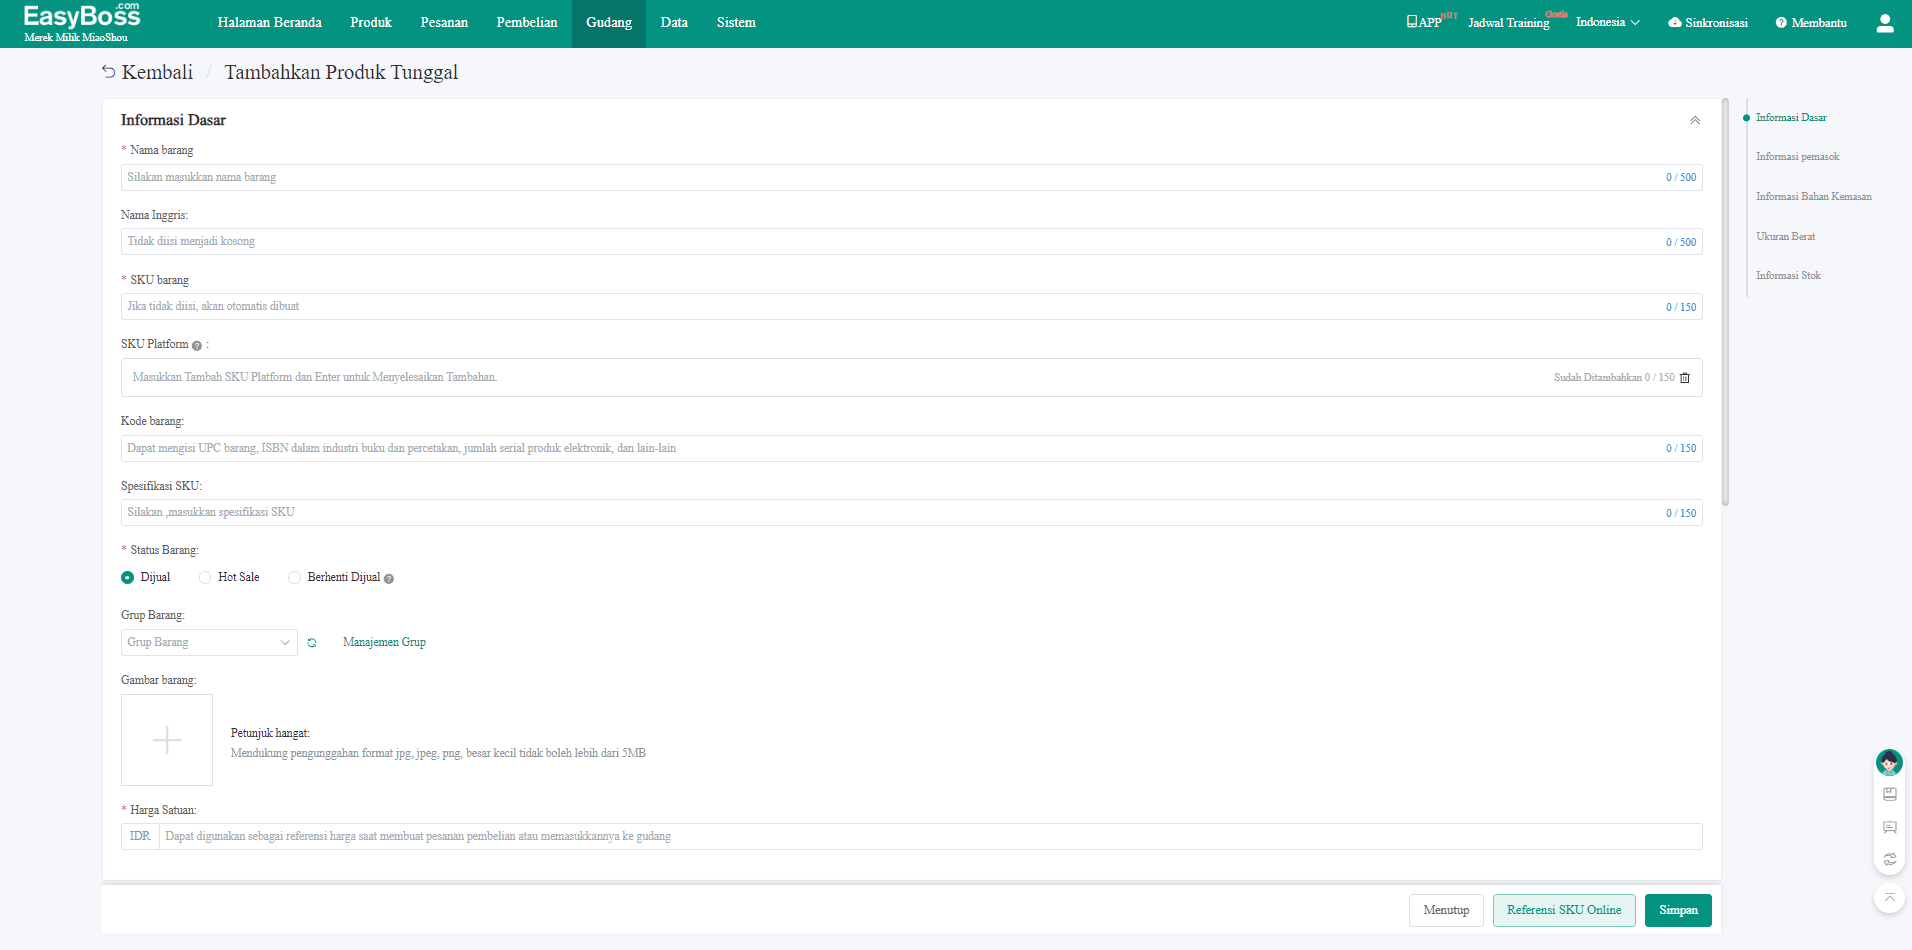Open the Produk menu
Image resolution: width=1912 pixels, height=950 pixels.
pos(371,22)
